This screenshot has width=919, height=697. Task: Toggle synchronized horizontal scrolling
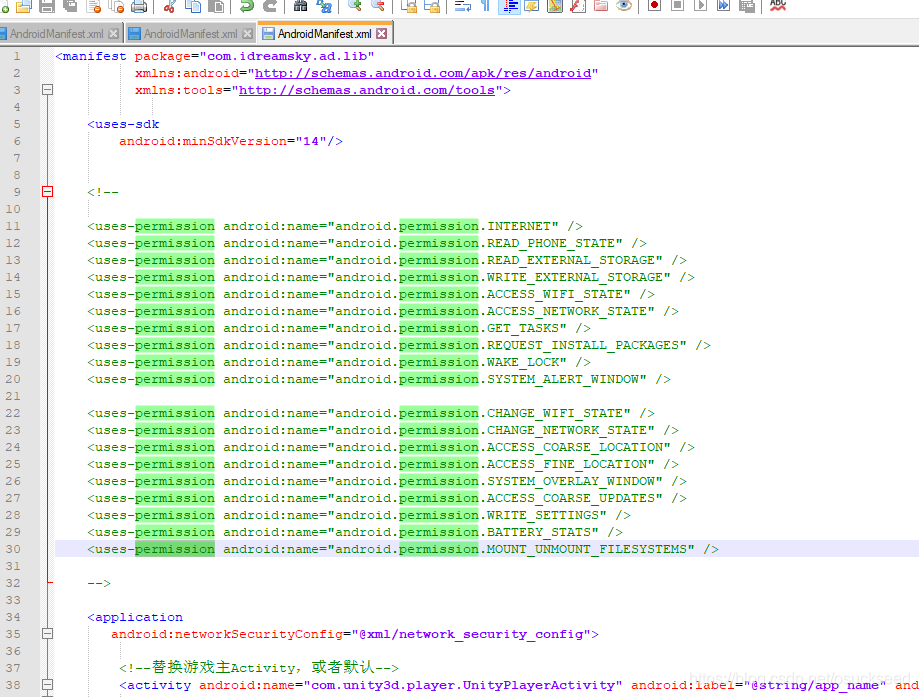coord(432,6)
